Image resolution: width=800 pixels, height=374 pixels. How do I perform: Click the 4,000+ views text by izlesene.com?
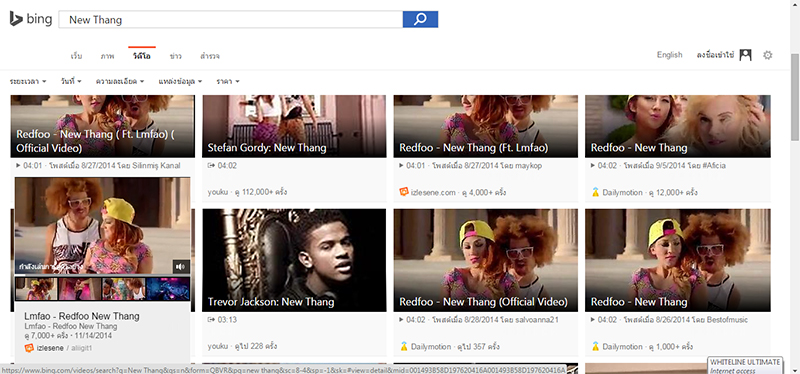coord(484,192)
